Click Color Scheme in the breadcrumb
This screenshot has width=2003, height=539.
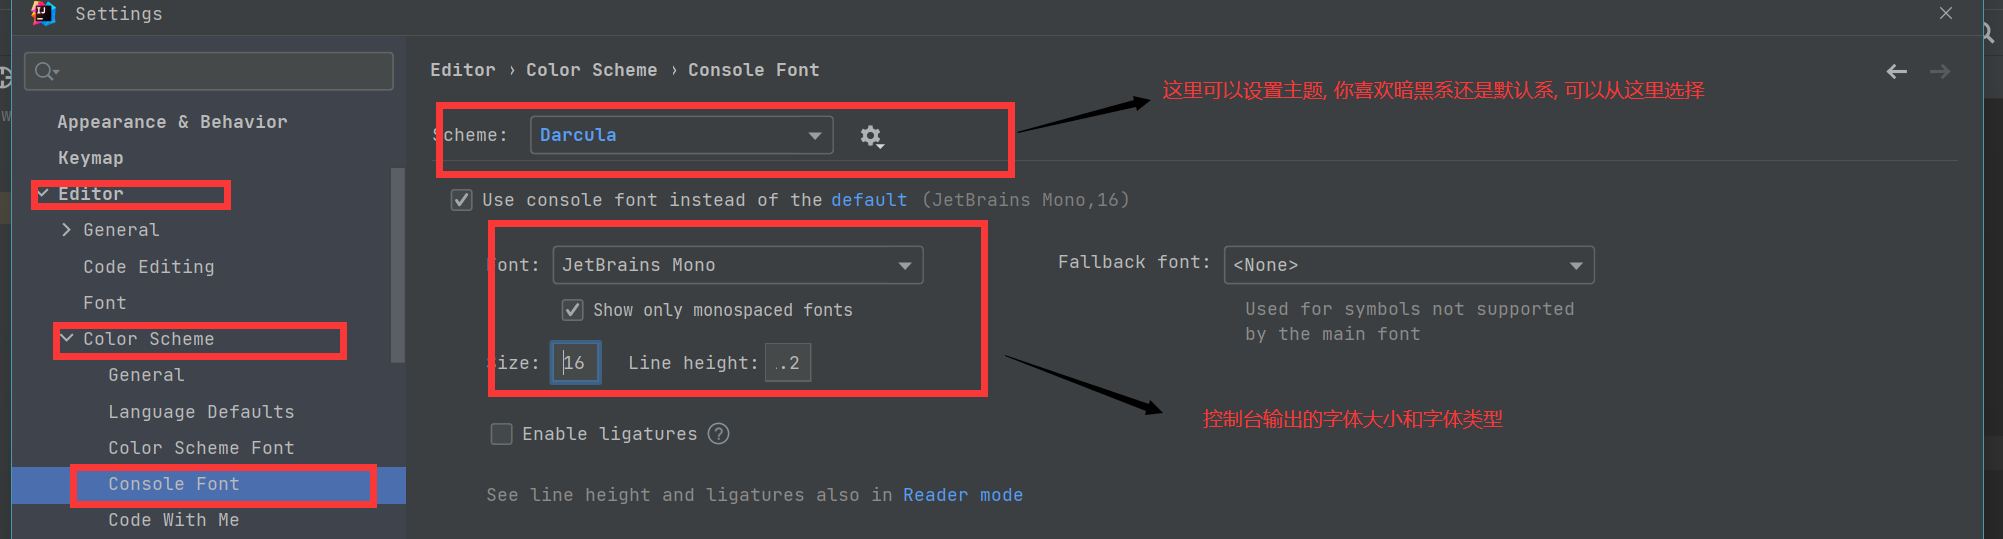(x=592, y=70)
